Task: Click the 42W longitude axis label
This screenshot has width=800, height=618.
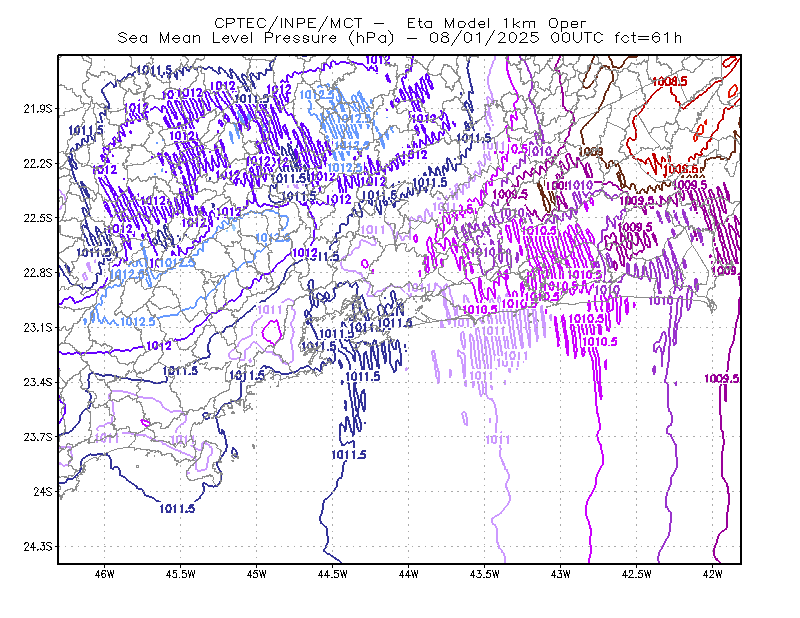Action: [x=712, y=574]
